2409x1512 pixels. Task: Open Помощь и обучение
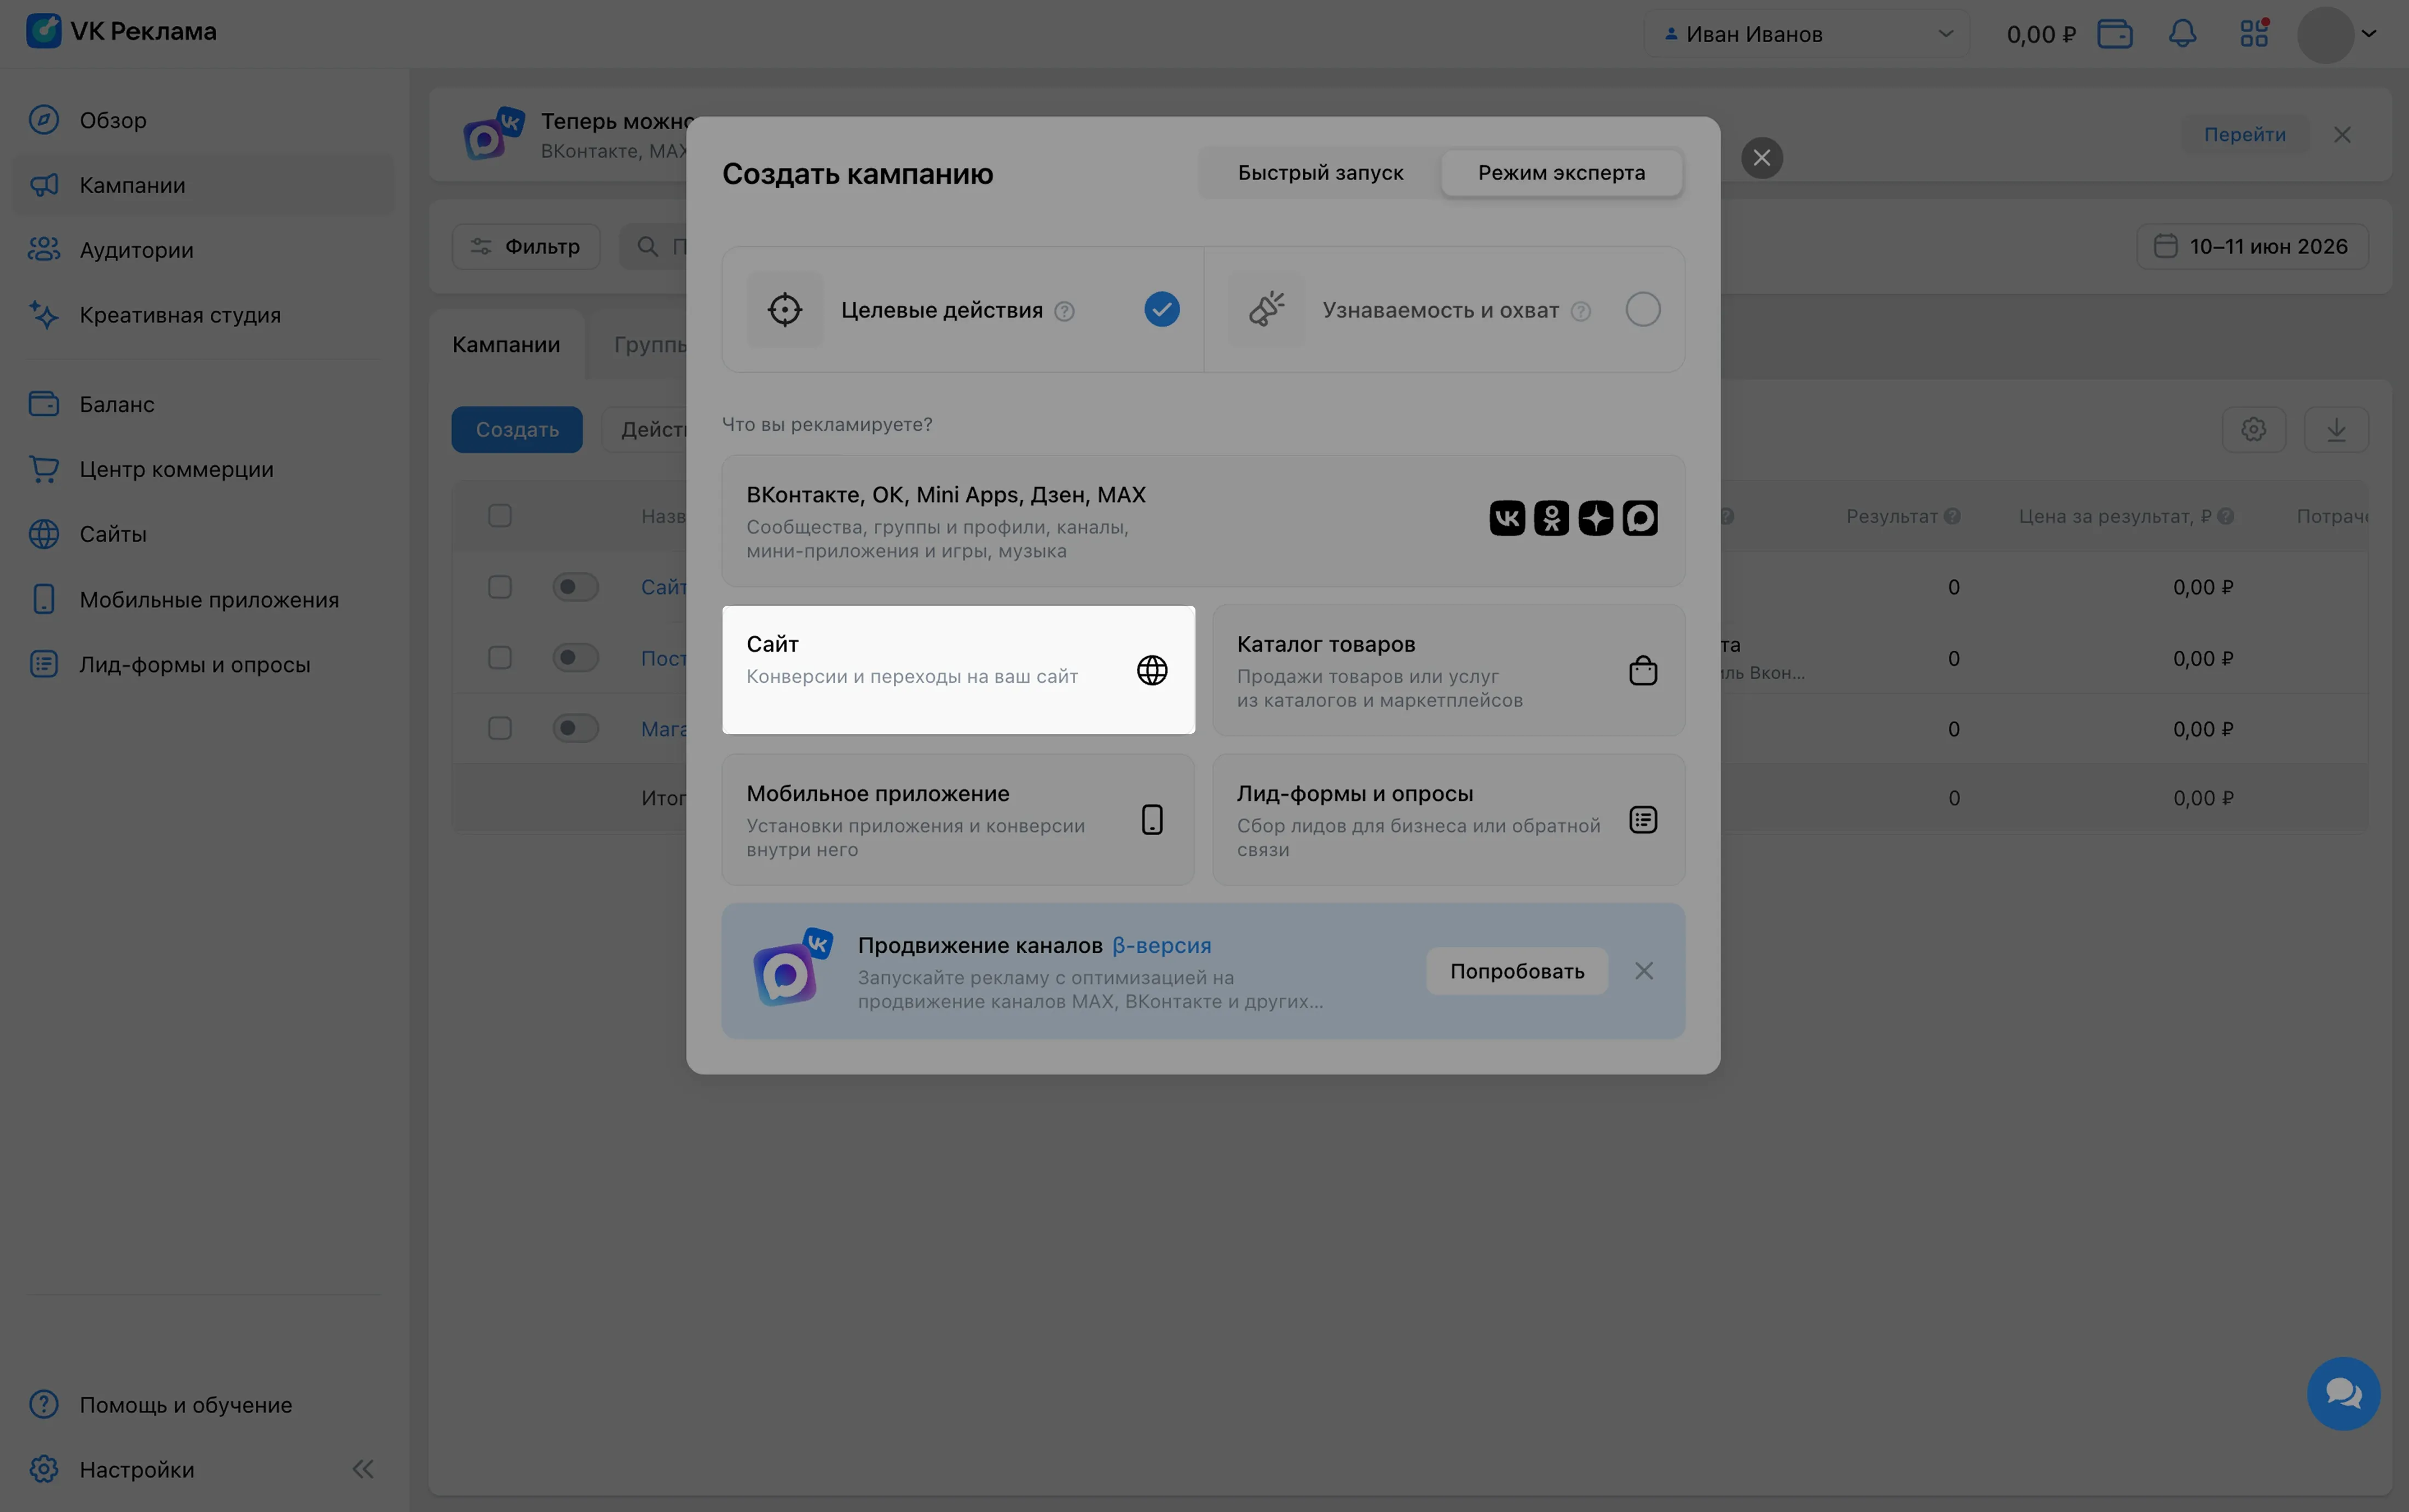point(203,1404)
